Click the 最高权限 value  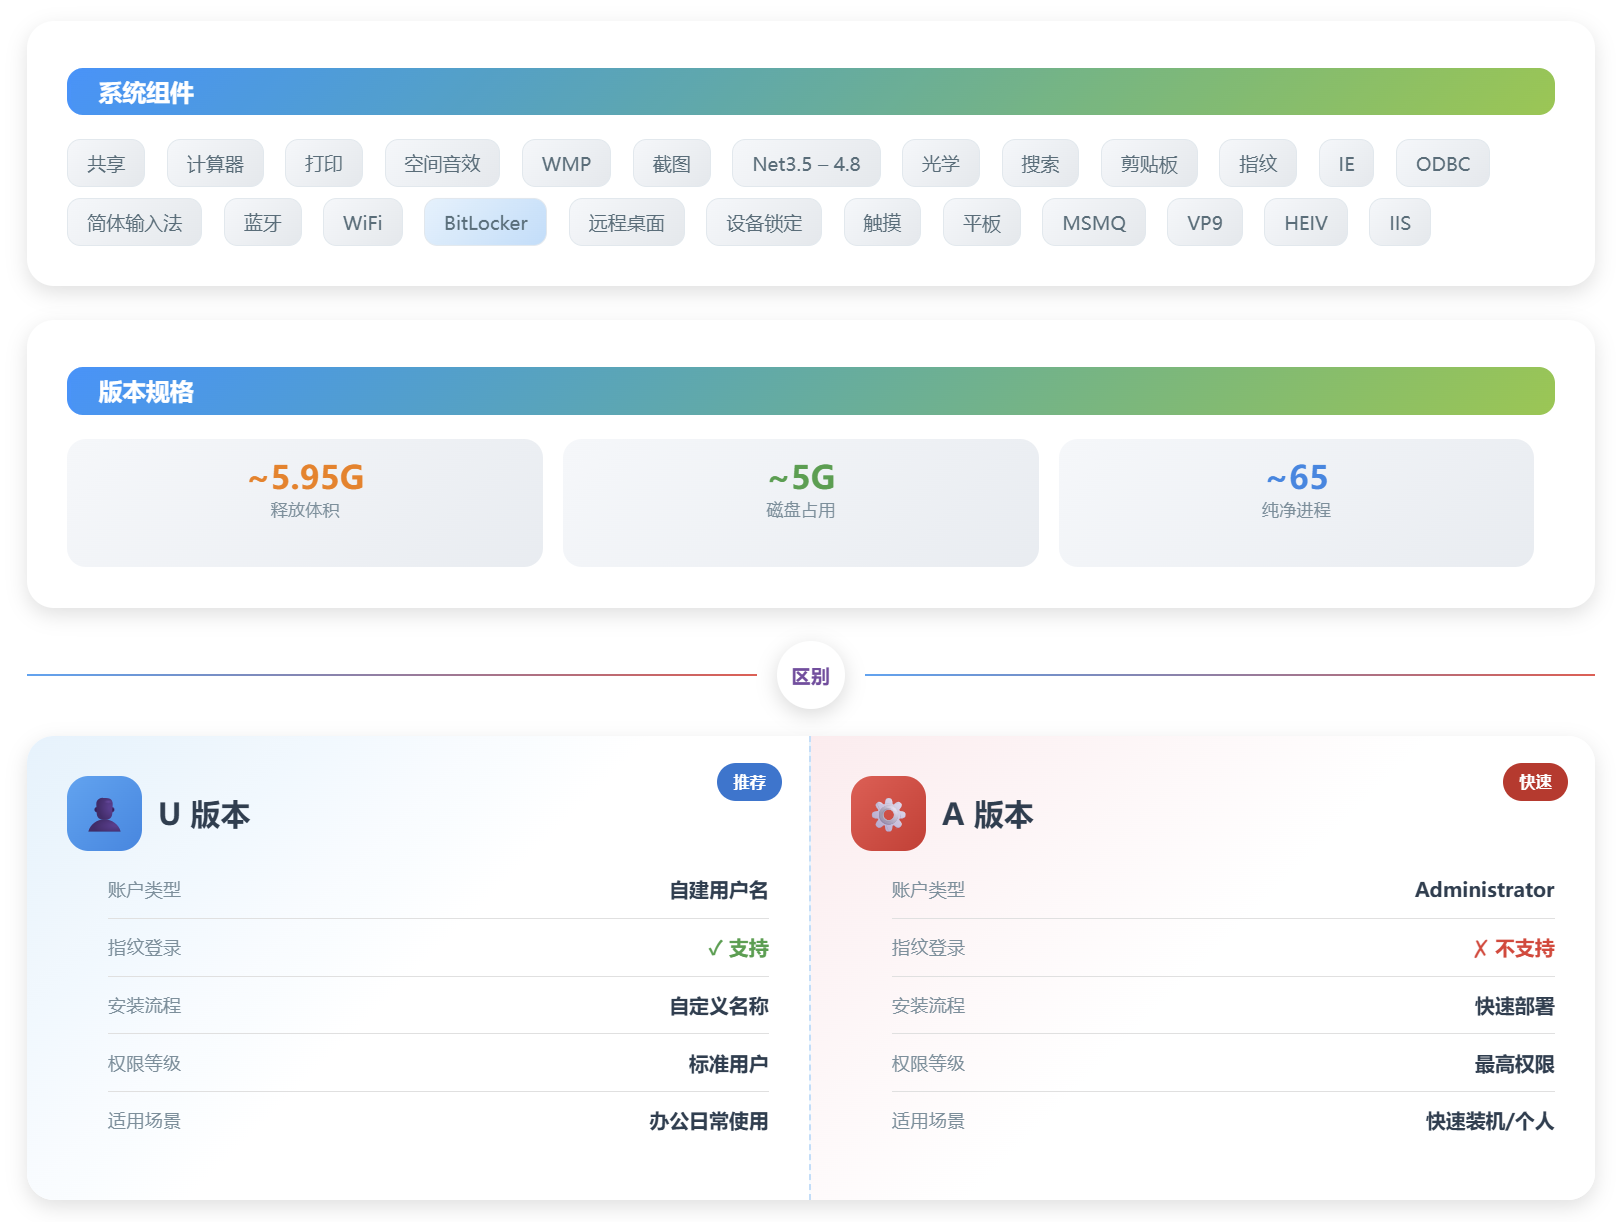(x=1515, y=1064)
